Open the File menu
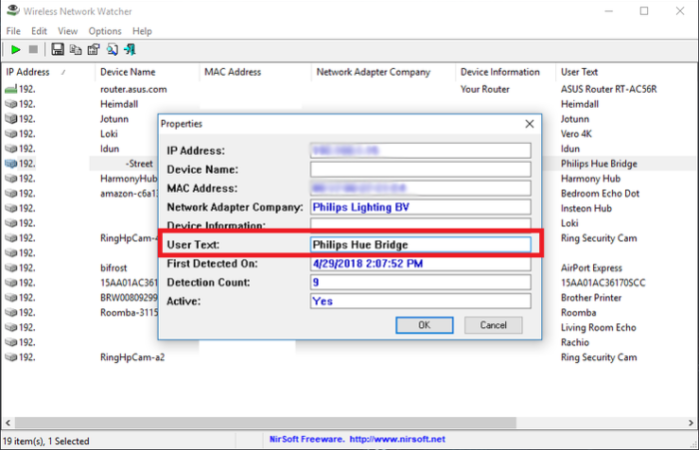The width and height of the screenshot is (699, 450). pos(13,31)
